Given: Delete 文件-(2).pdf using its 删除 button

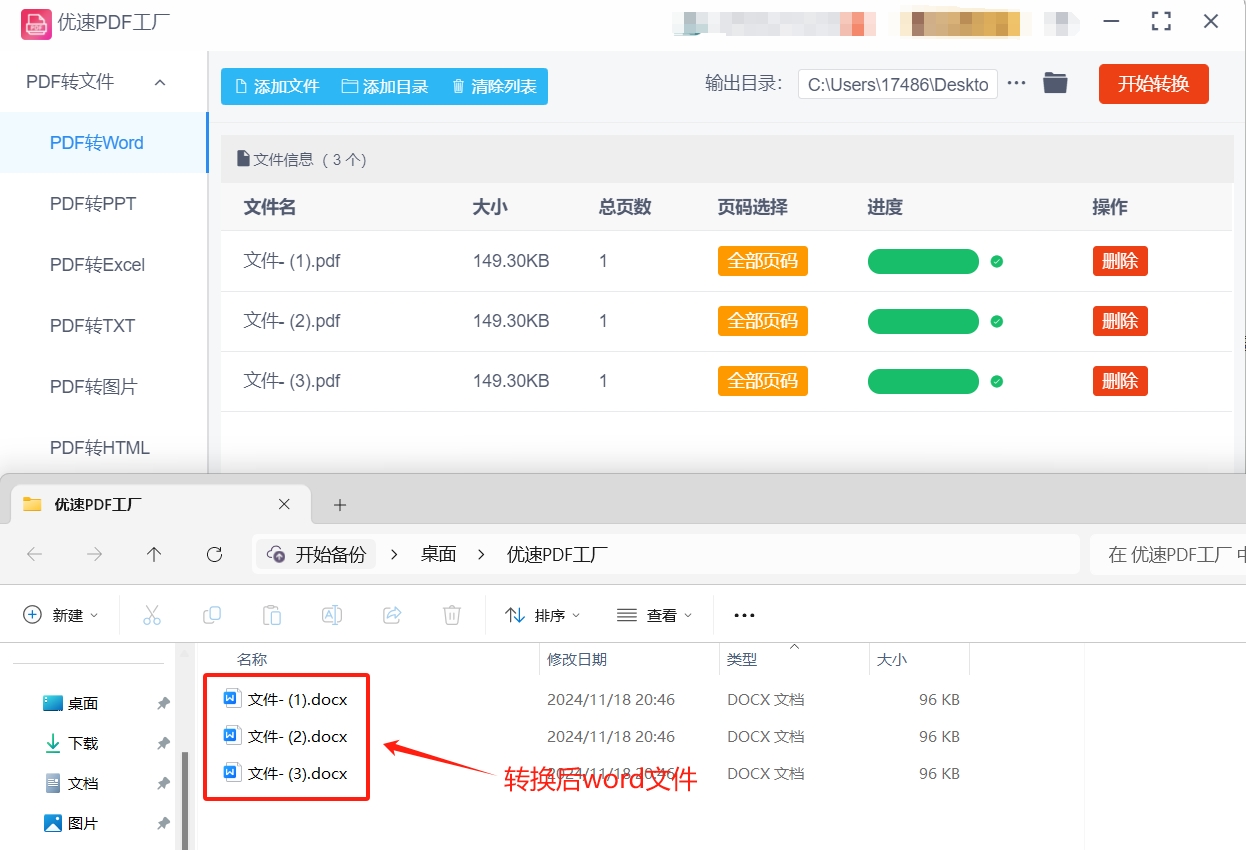Looking at the screenshot, I should pos(1119,321).
